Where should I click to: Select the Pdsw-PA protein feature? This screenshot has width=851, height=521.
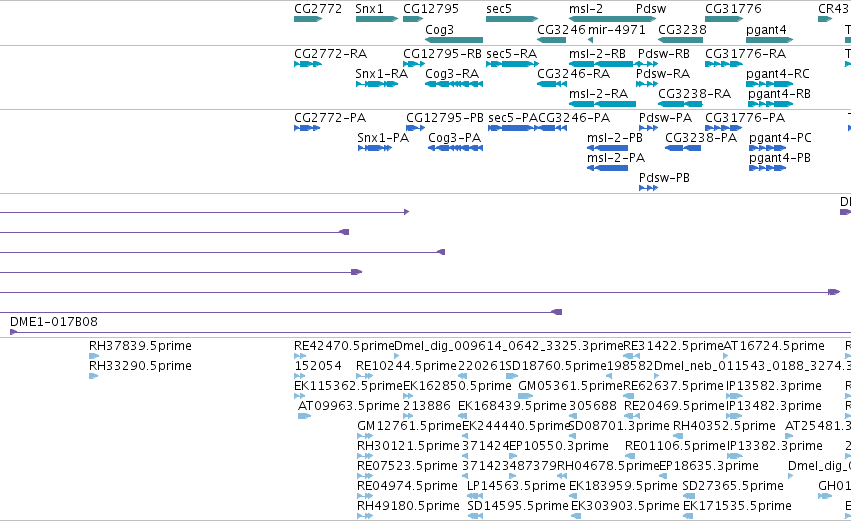[x=649, y=128]
